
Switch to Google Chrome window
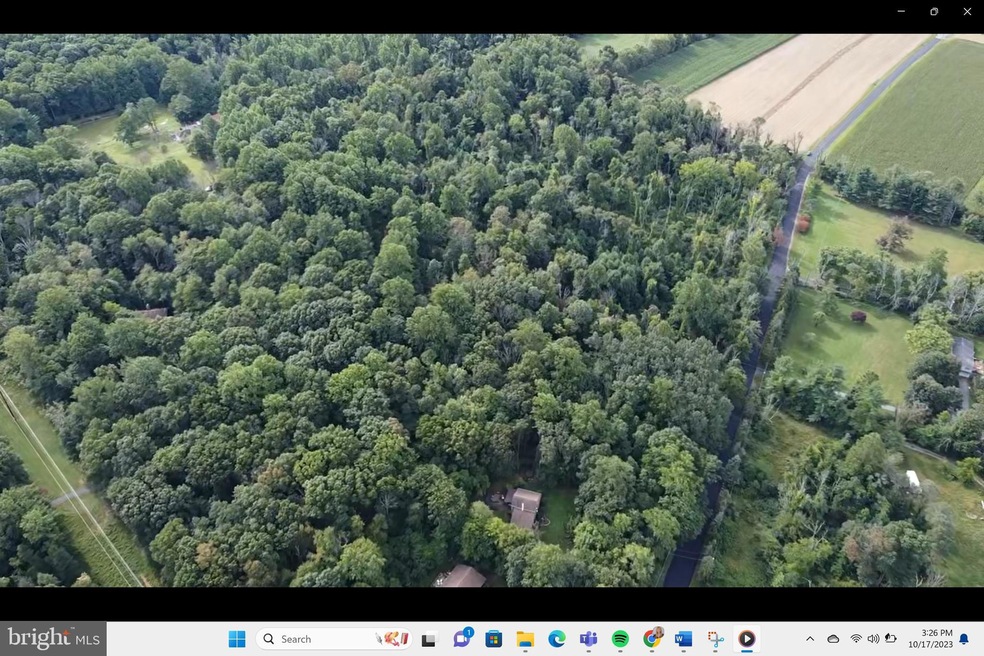[652, 639]
